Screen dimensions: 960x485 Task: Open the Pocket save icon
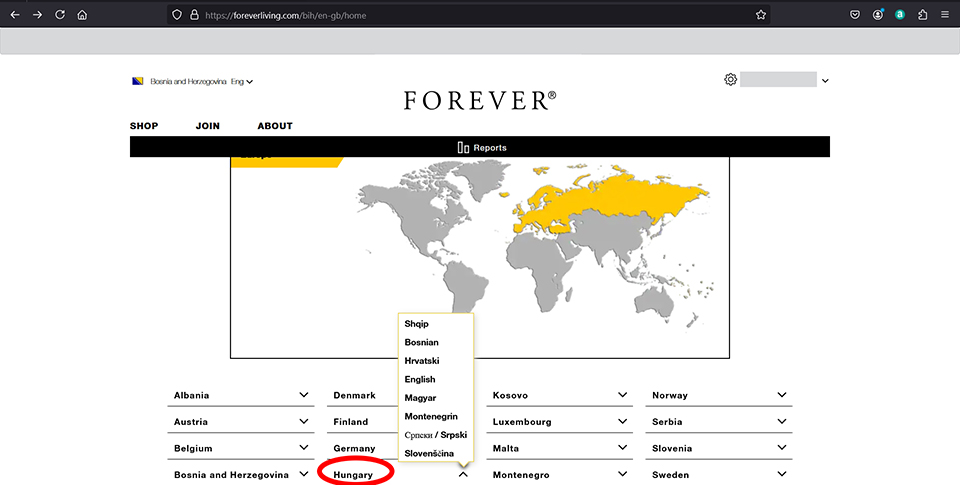coord(855,15)
